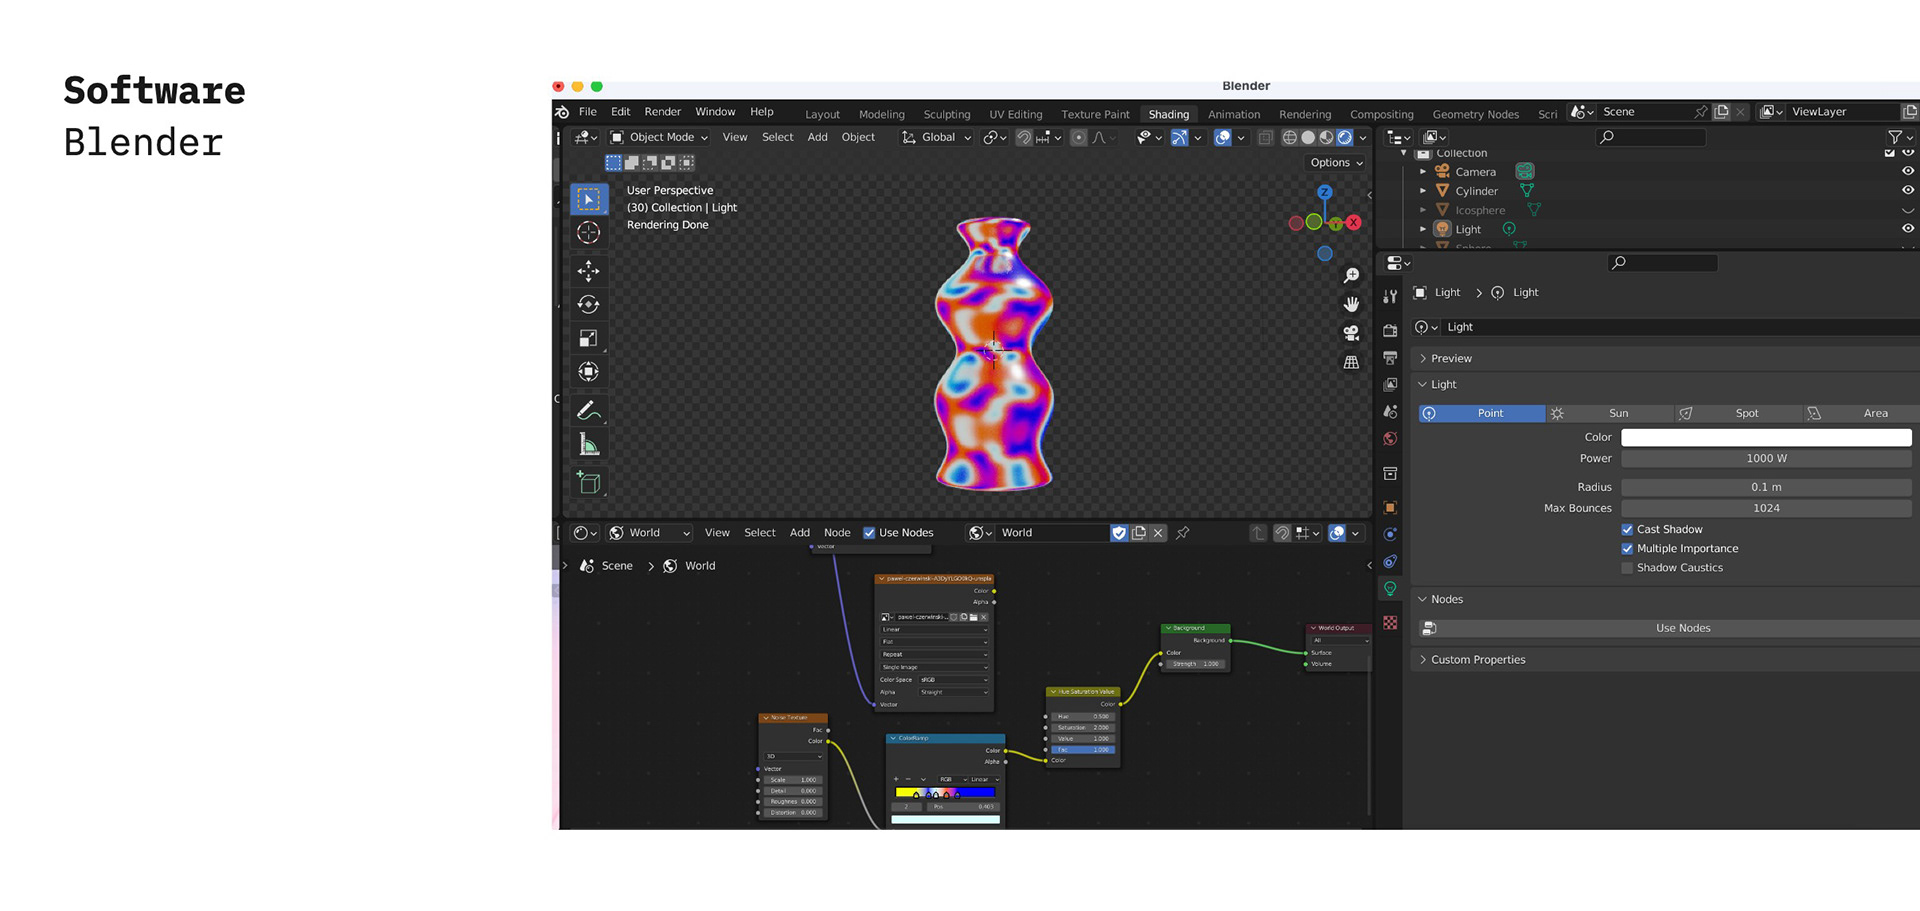The width and height of the screenshot is (1920, 911).
Task: Open the Global transform orientation dropdown
Action: (937, 138)
